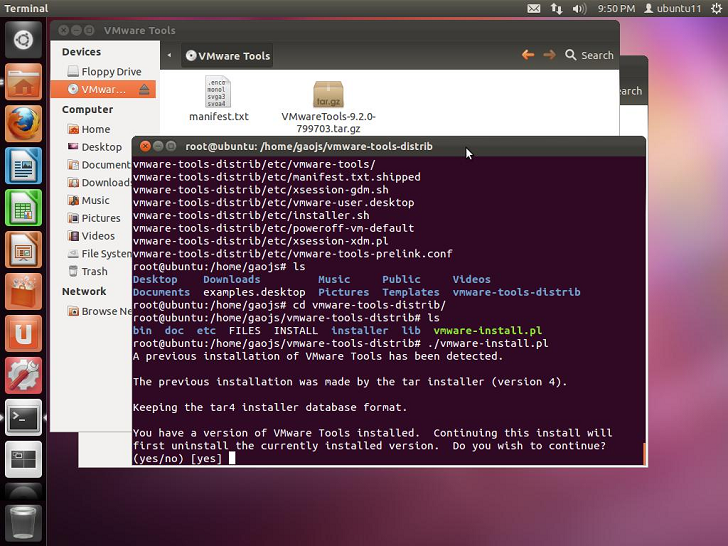Click vmware-tools-distrib in the ls listing
The image size is (728, 546).
pos(516,292)
